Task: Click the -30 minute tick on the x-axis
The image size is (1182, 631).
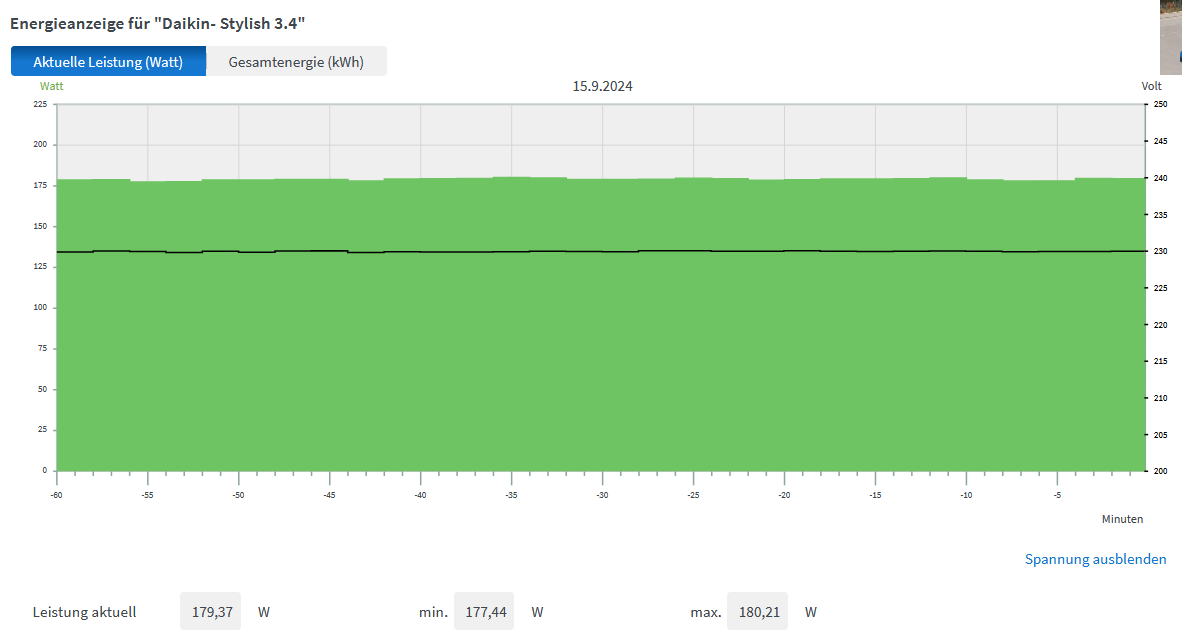Action: tap(602, 495)
